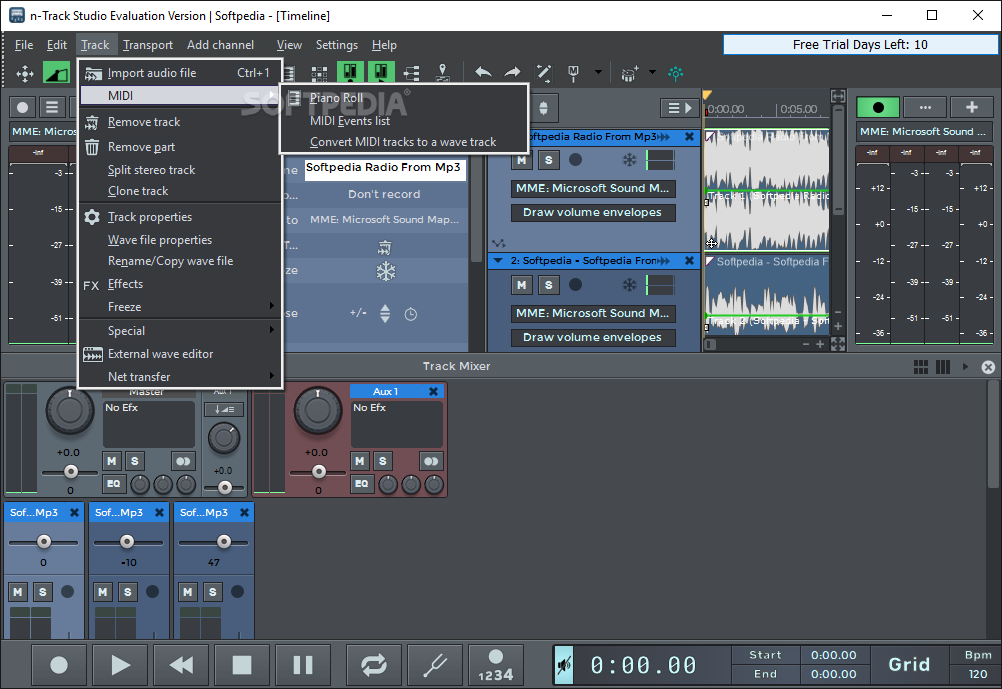
Task: Click the 0:05.00 mark on timeline ruler
Action: (799, 109)
